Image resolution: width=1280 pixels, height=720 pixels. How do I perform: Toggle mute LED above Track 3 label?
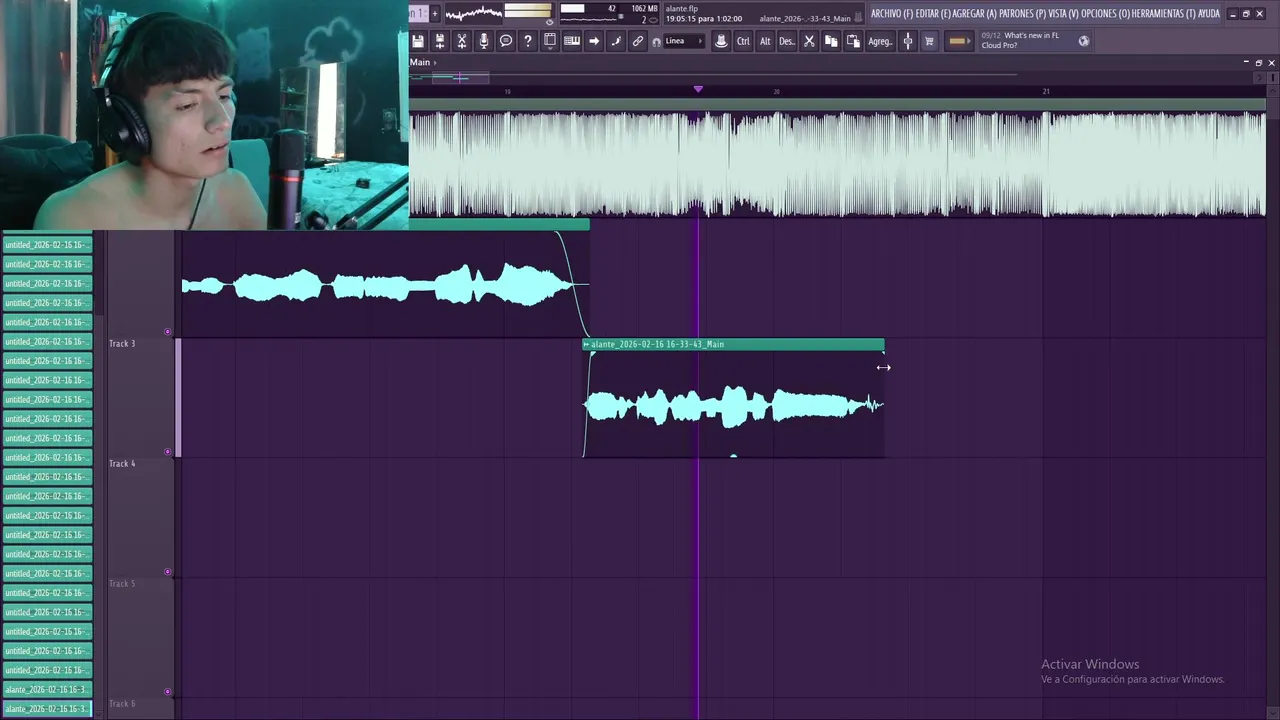(x=167, y=332)
